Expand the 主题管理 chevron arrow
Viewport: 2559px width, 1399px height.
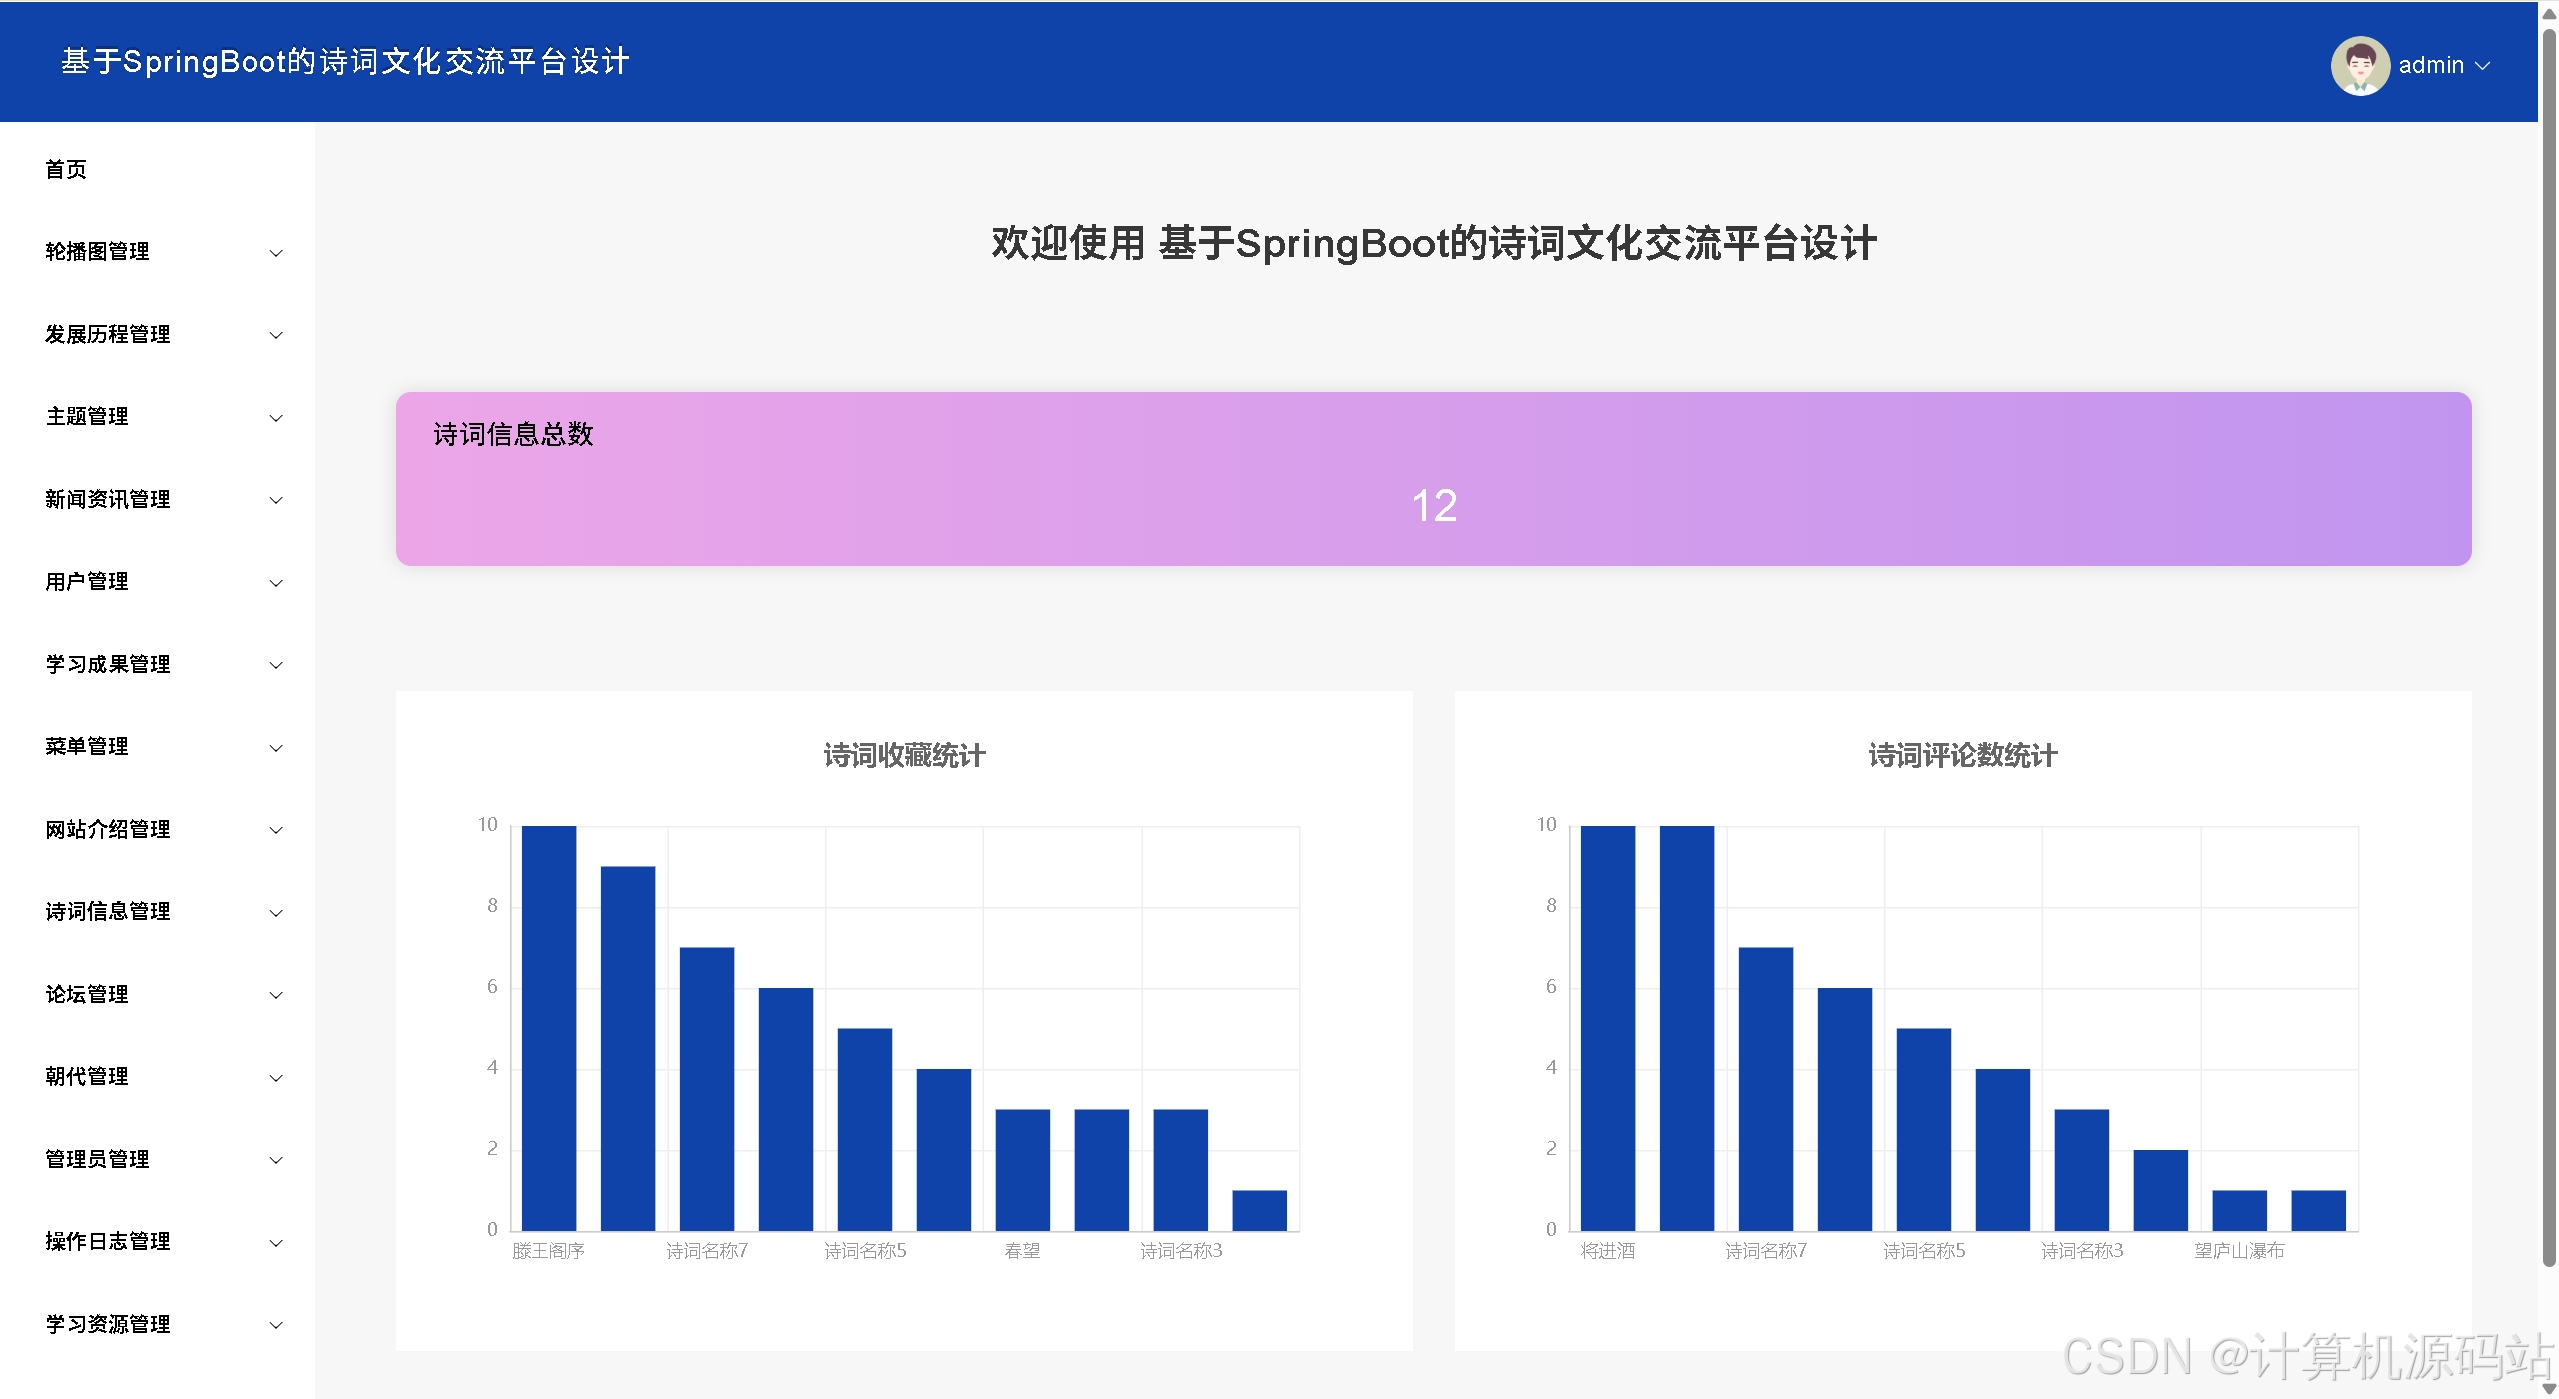pyautogui.click(x=276, y=418)
